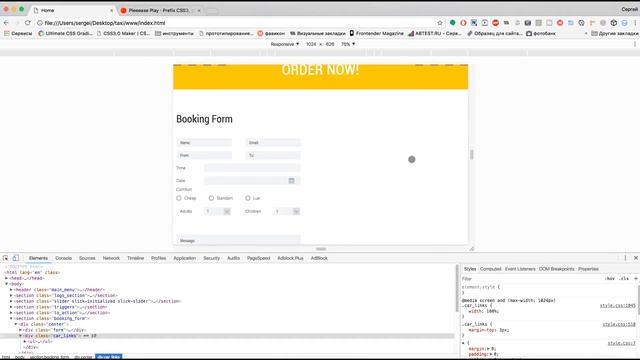Click the browser back arrow
The height and width of the screenshot is (360, 640).
click(6, 23)
